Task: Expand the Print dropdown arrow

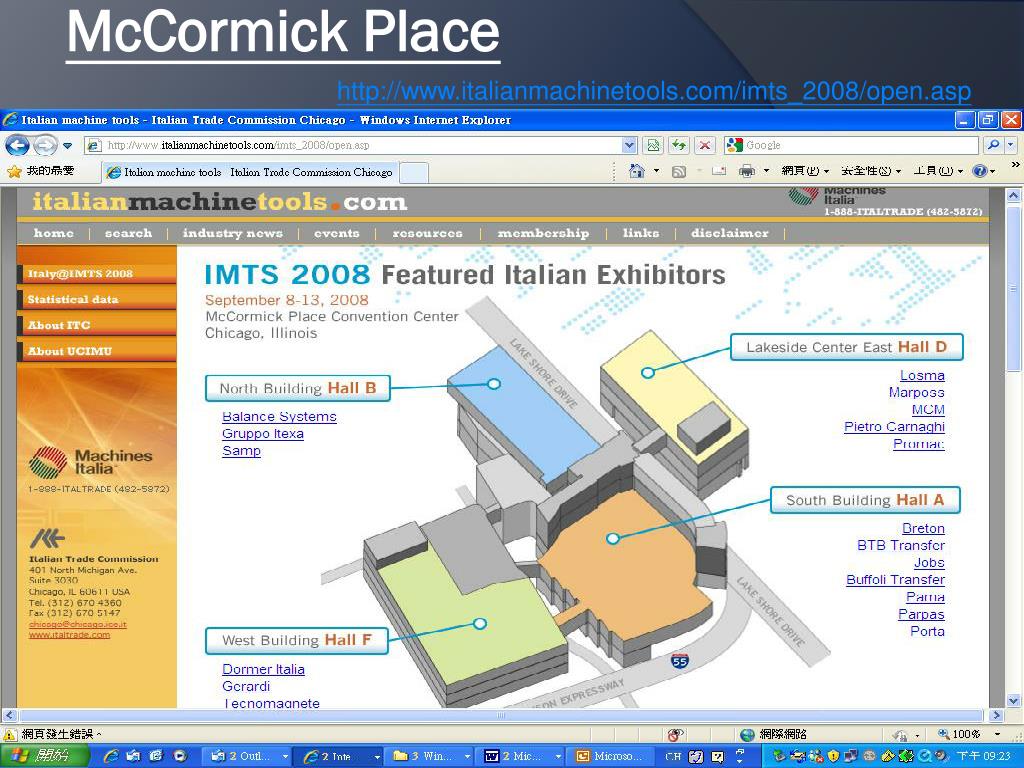Action: pyautogui.click(x=766, y=171)
